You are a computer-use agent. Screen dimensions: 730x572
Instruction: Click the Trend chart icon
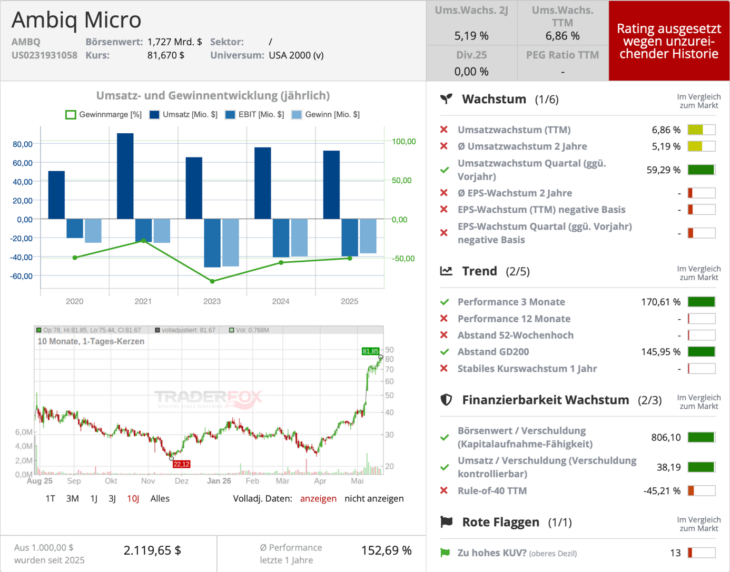[446, 271]
